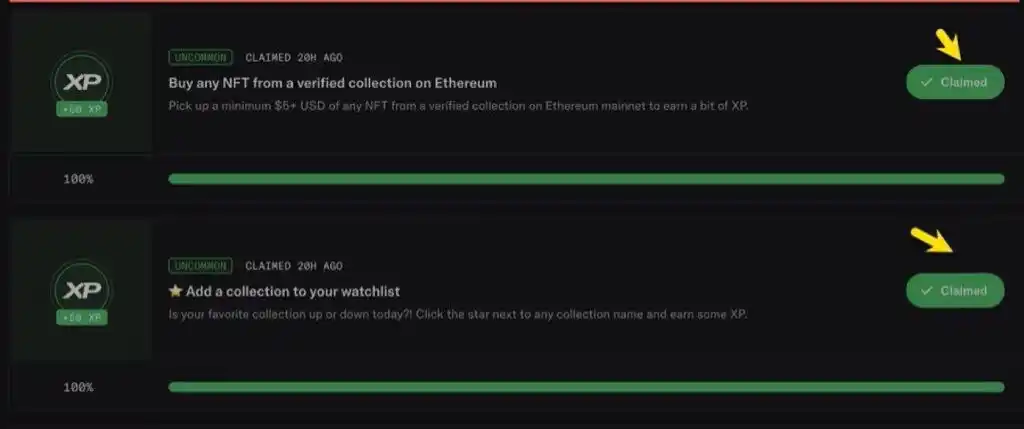This screenshot has height=429, width=1024.
Task: Click the 100% label beside the top progress bar
Action: click(x=78, y=179)
